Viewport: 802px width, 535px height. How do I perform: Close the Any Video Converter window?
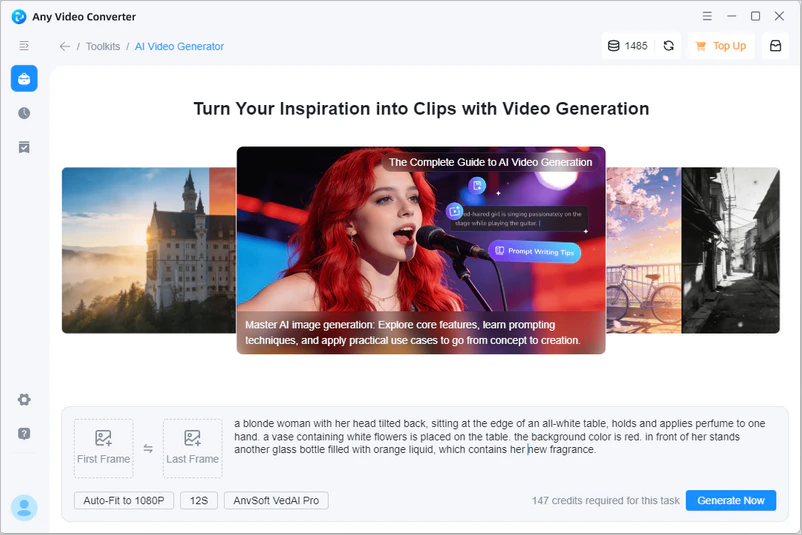coord(779,16)
